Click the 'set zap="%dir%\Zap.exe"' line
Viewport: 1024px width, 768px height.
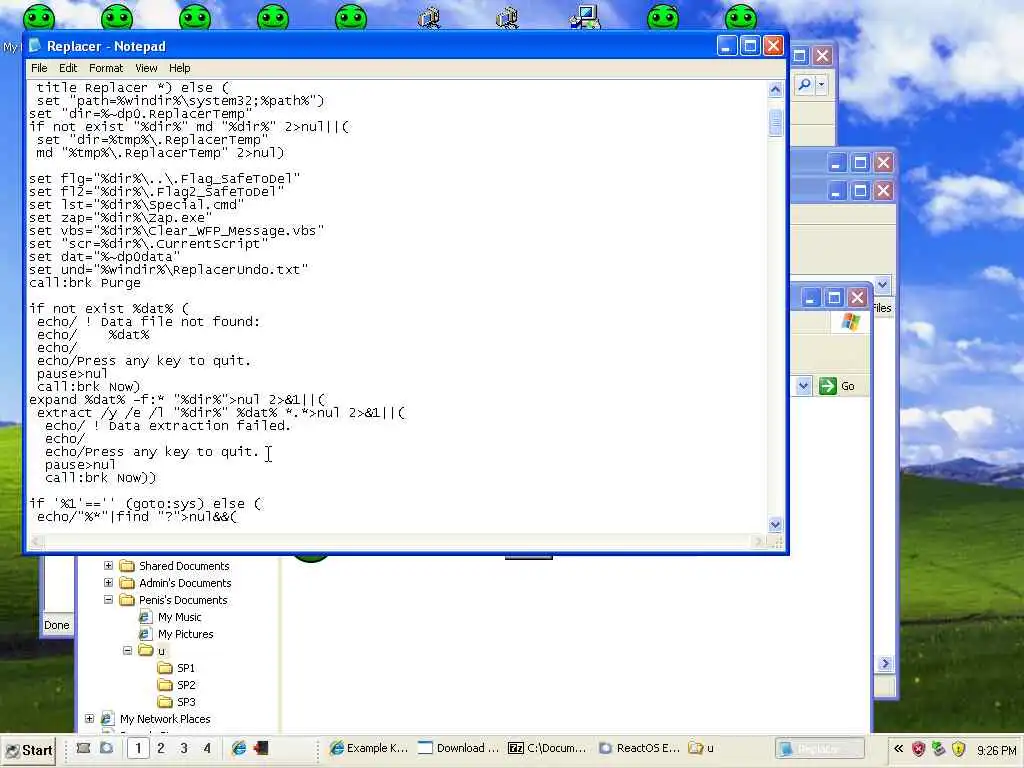[120, 217]
